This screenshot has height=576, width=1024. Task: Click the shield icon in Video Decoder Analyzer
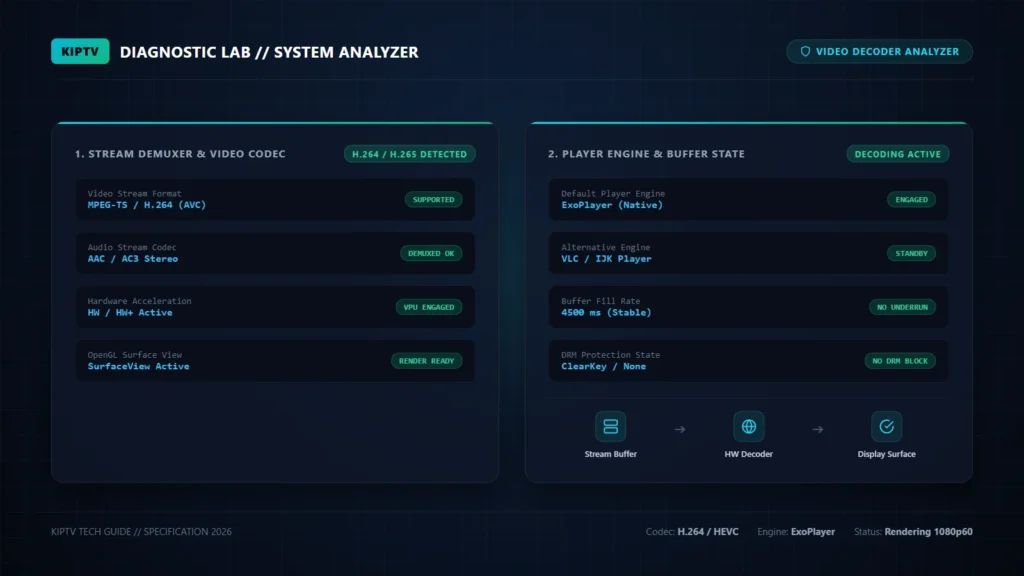(805, 52)
